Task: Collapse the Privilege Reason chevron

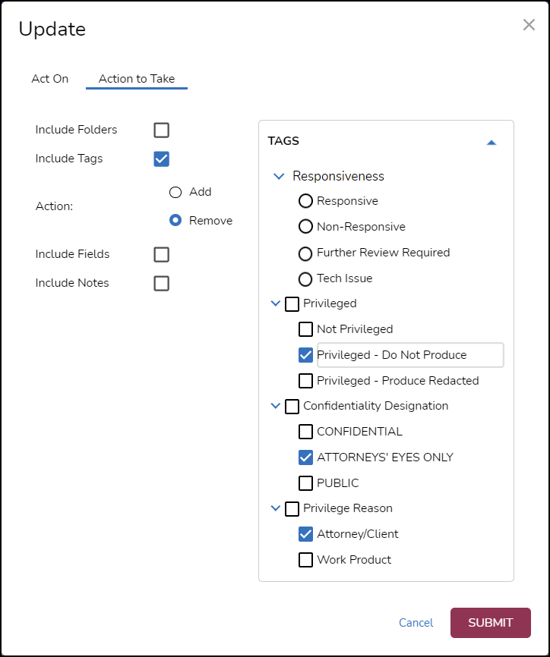Action: click(x=275, y=508)
